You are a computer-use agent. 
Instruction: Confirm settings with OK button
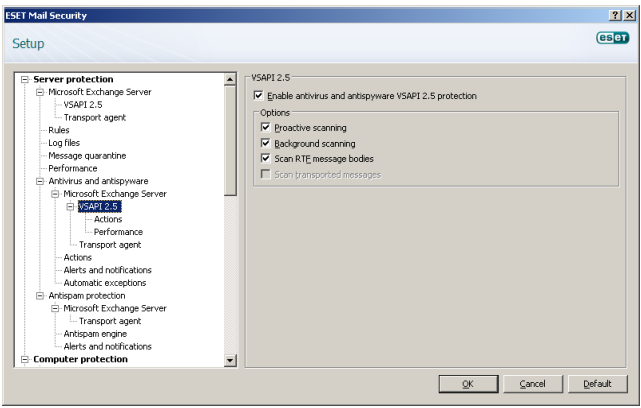[468, 384]
